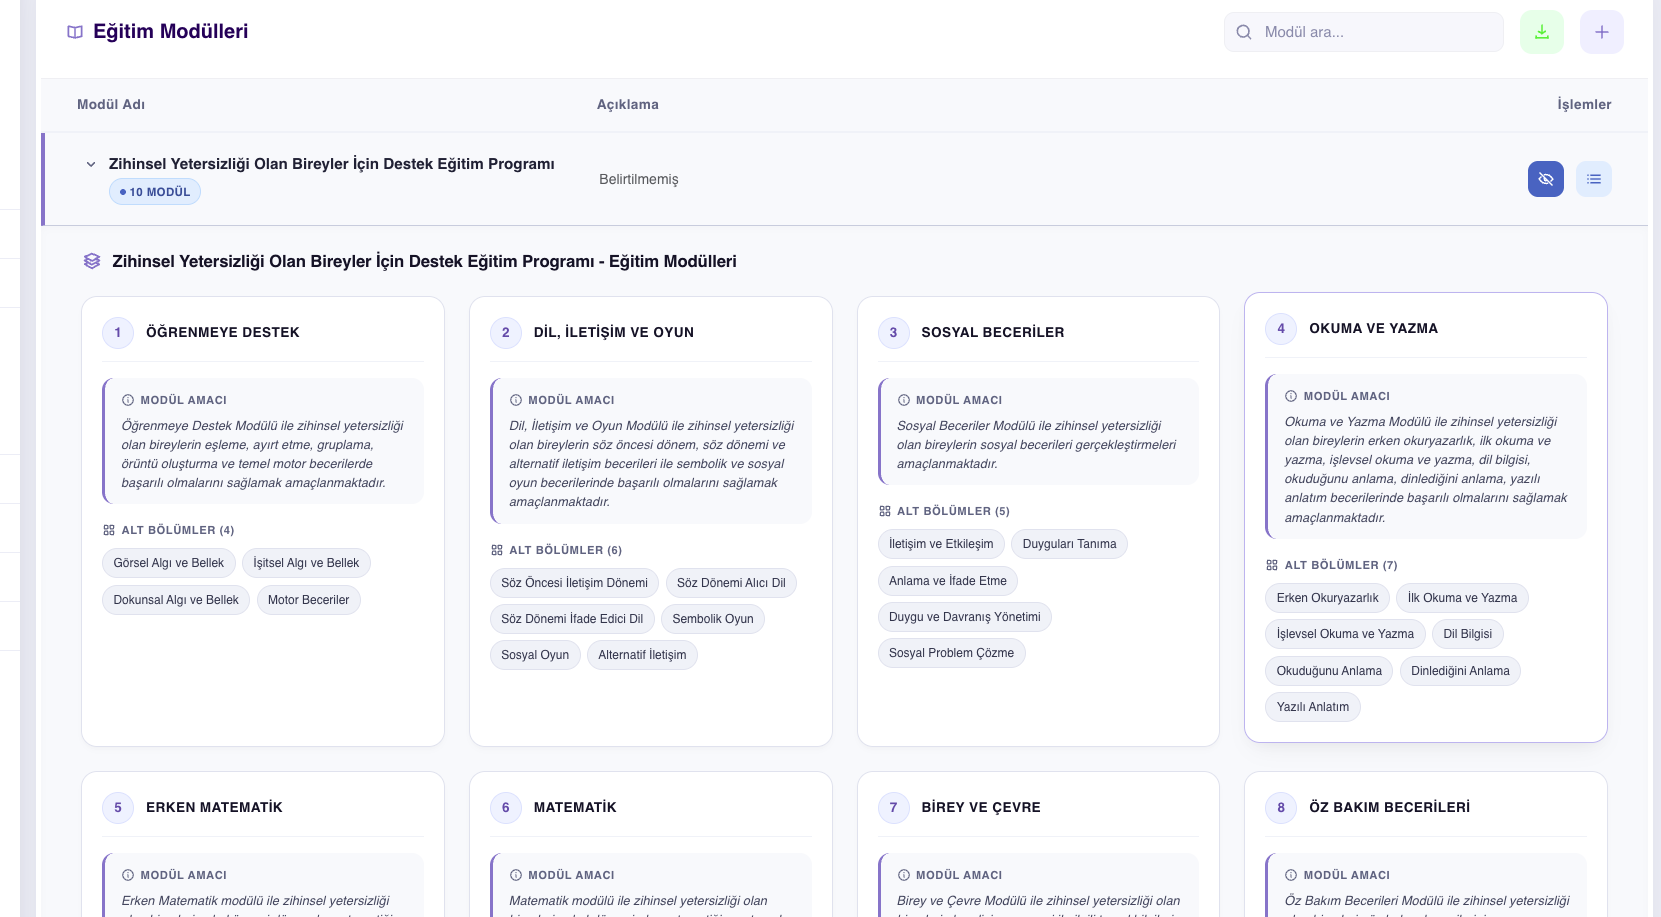
Task: Open the ÖĞRENMEYE DESTEK module card title
Action: pyautogui.click(x=223, y=332)
